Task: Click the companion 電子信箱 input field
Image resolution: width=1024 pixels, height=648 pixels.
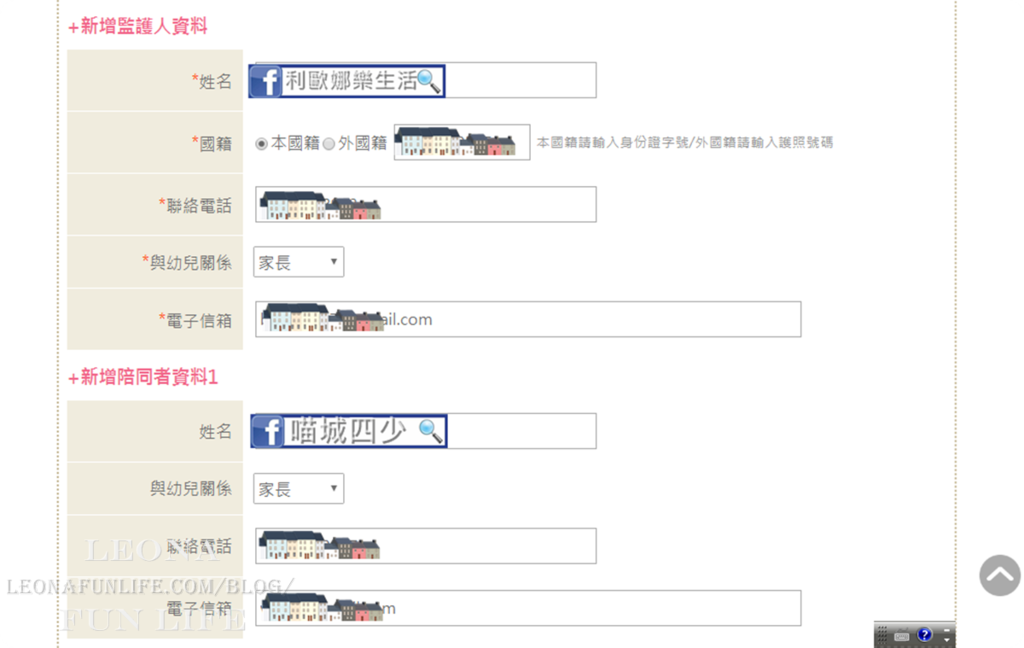Action: point(528,608)
